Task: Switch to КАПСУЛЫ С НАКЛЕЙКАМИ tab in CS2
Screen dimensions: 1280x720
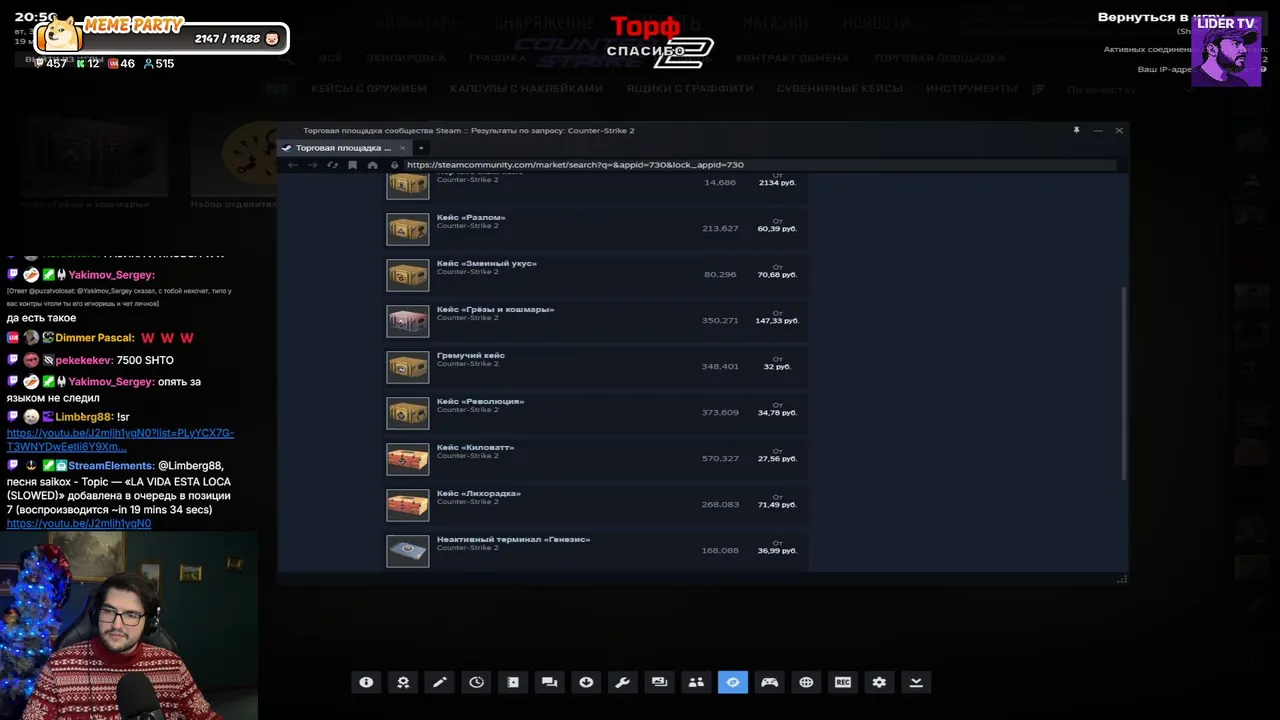Action: tap(526, 89)
